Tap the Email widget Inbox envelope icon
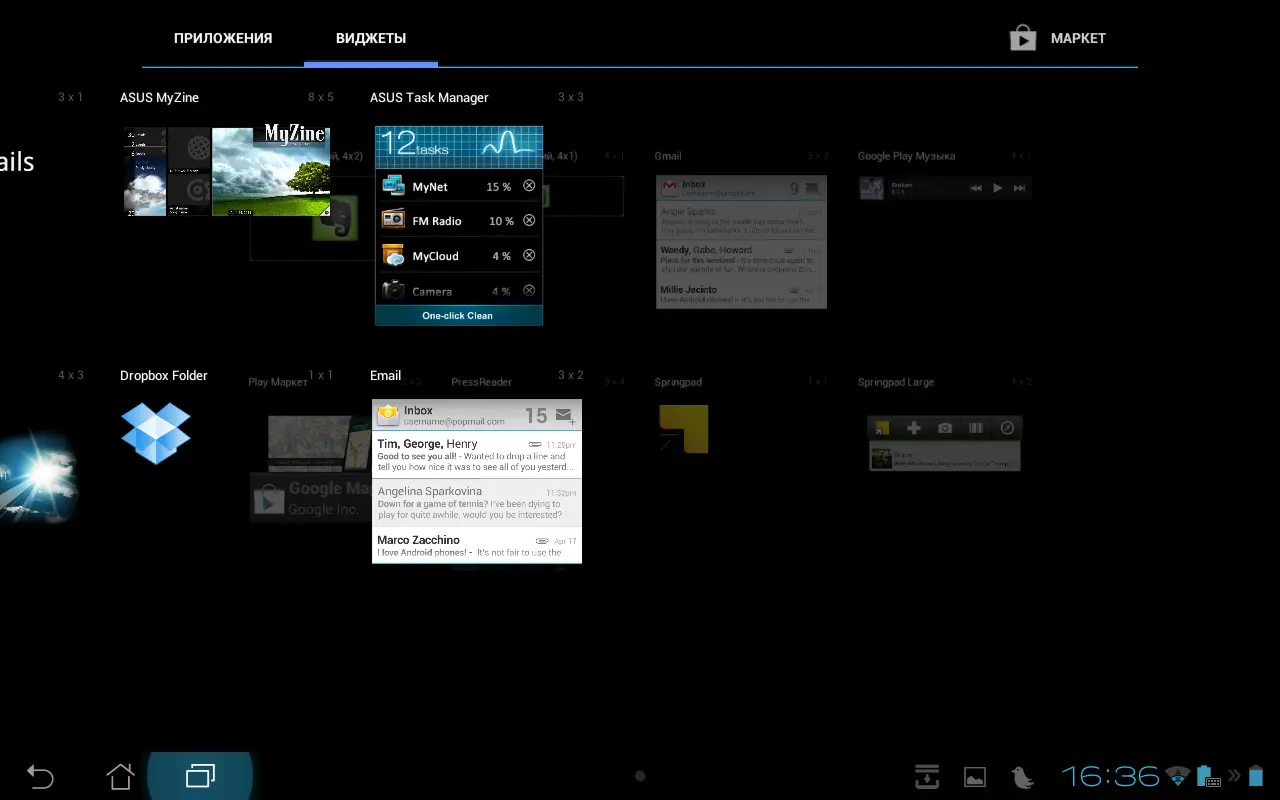1280x800 pixels. pos(388,415)
